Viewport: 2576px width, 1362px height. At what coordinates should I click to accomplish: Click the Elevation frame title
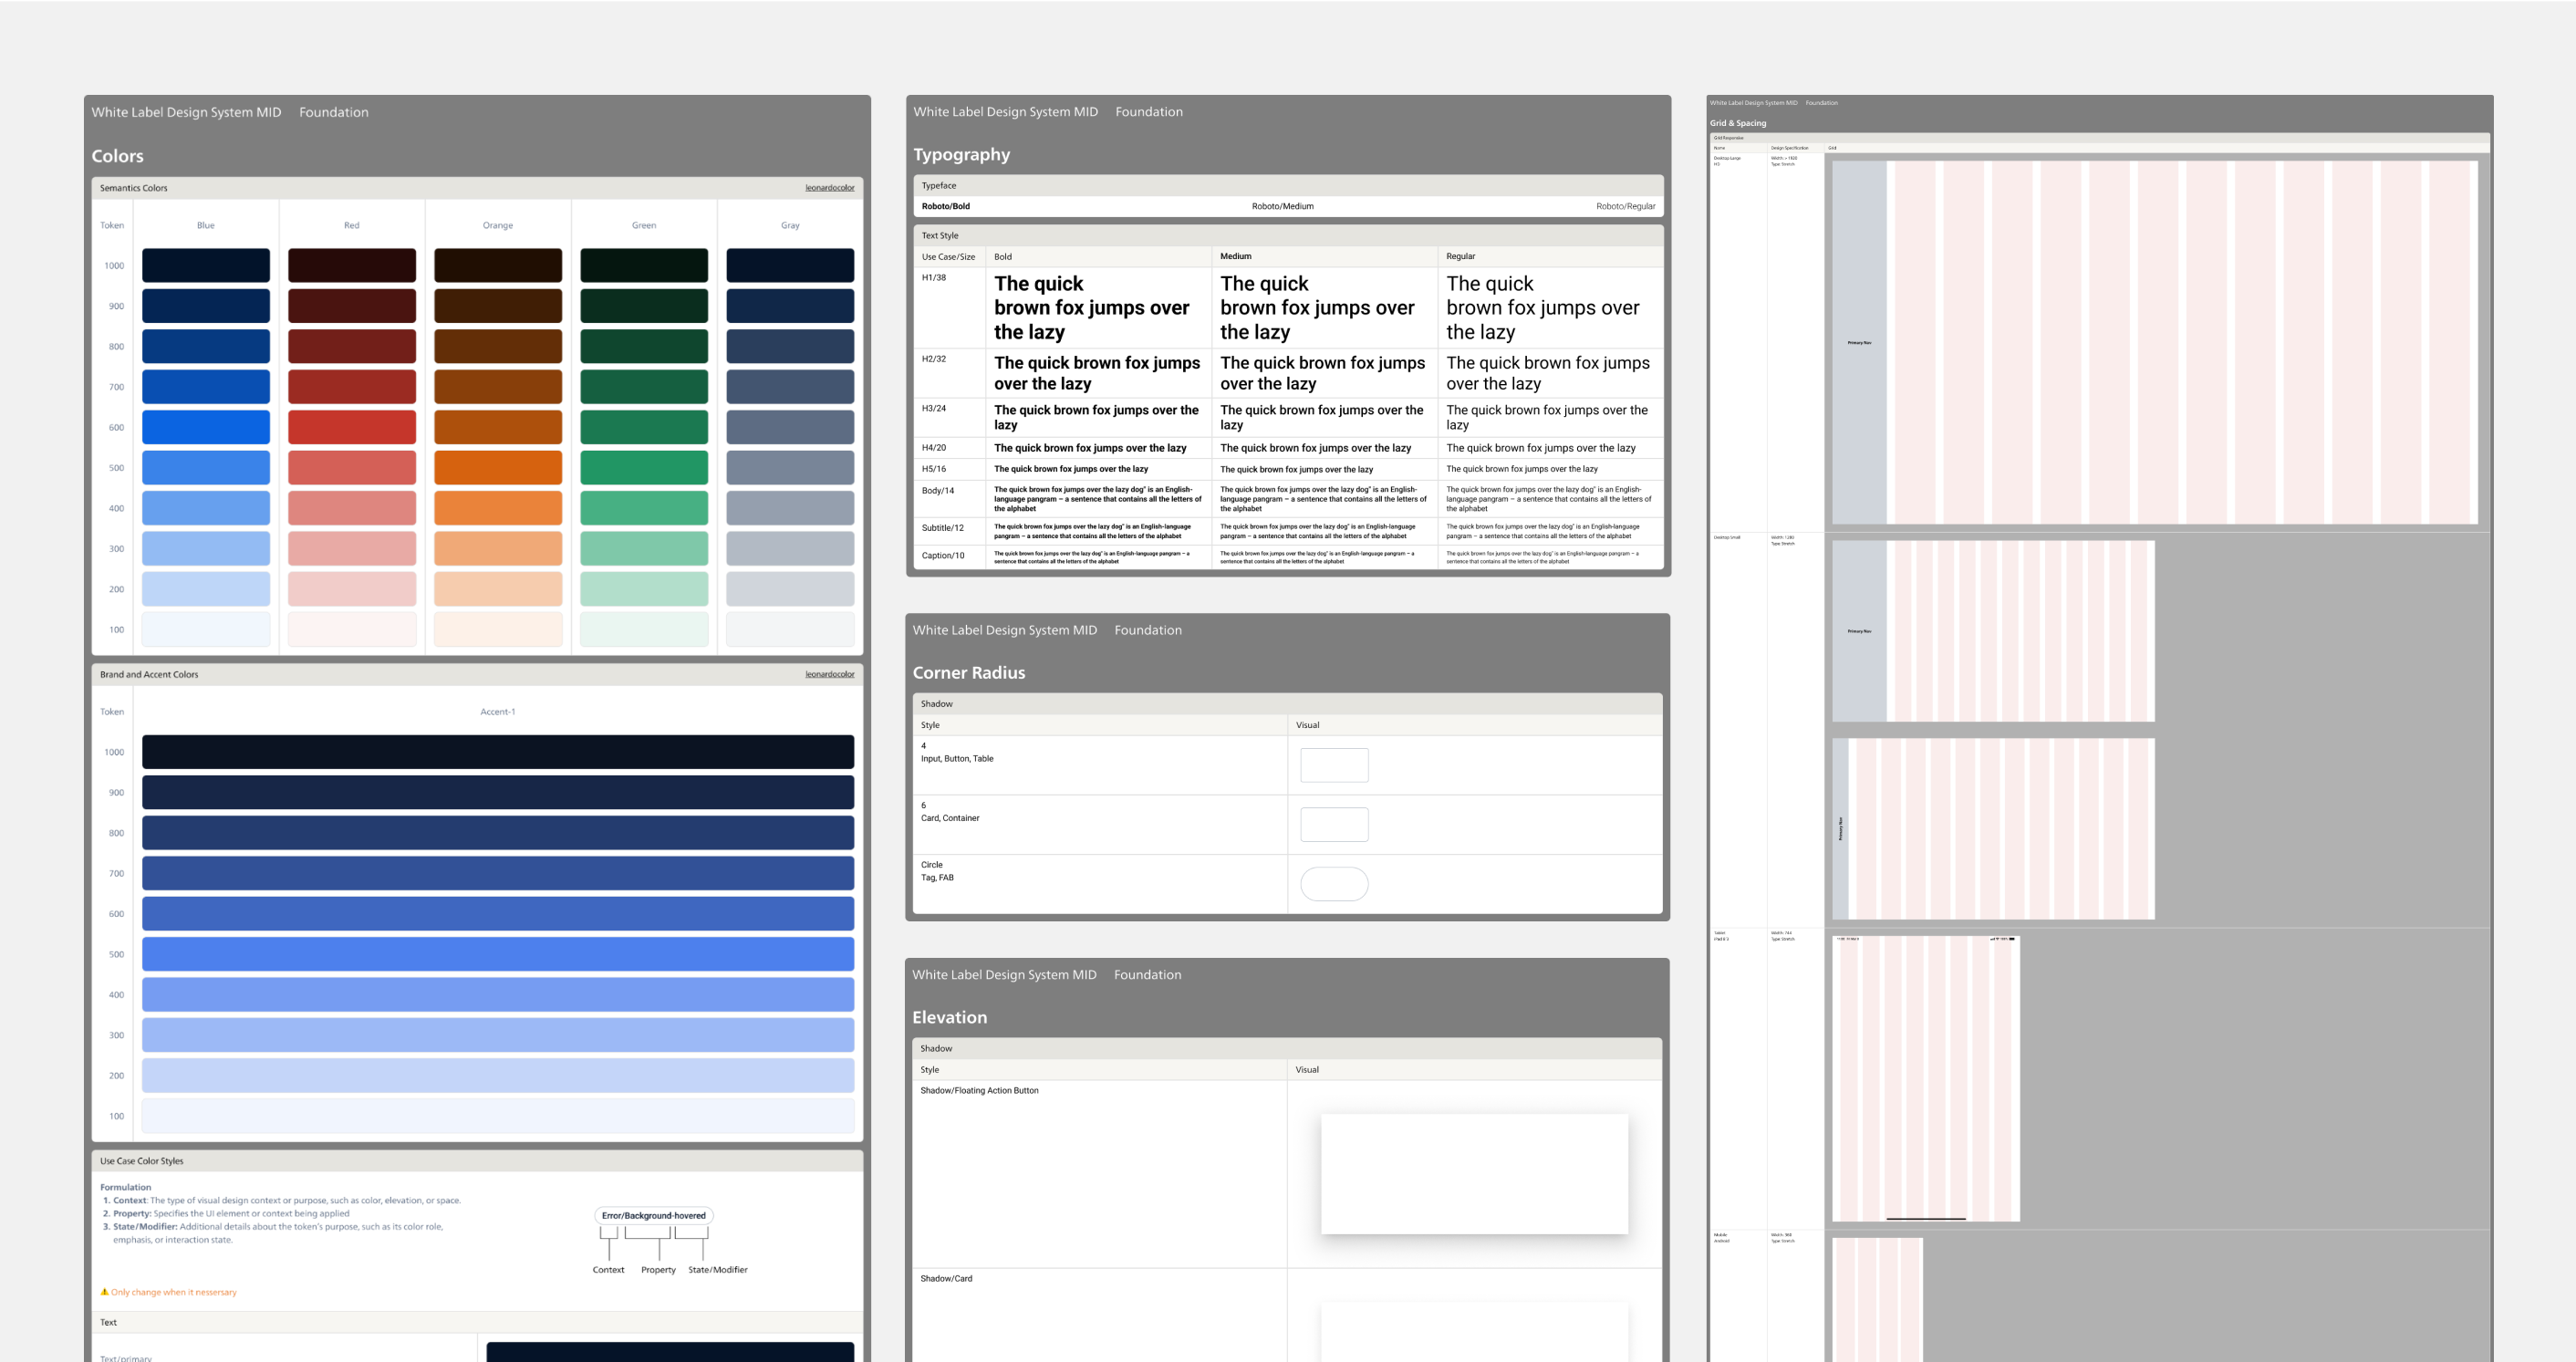point(950,1017)
